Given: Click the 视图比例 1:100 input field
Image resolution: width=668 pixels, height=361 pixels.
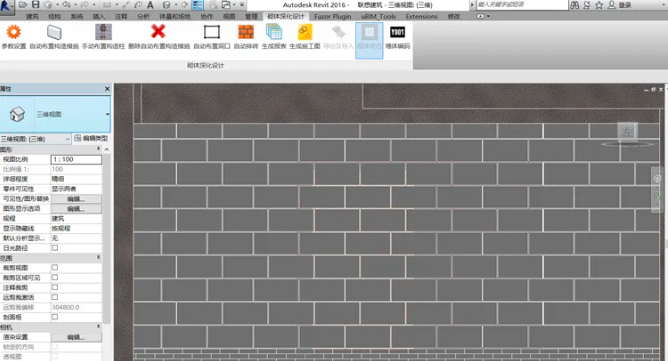Looking at the screenshot, I should 76,159.
